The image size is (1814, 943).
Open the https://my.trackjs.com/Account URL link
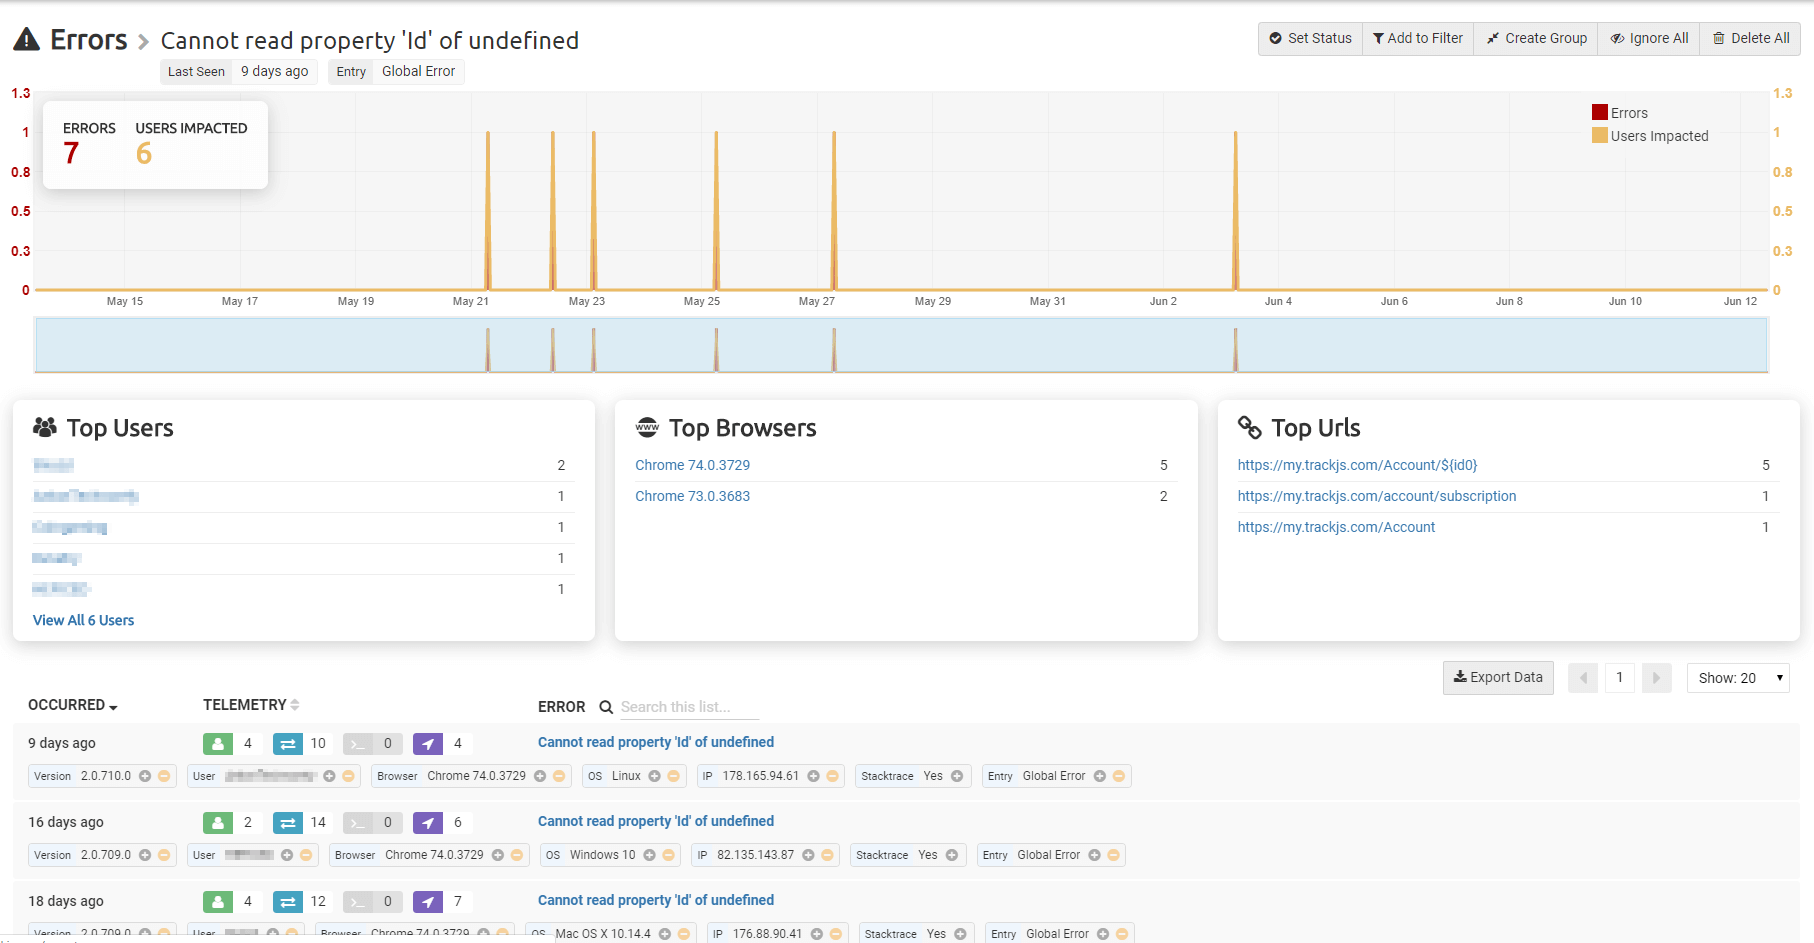click(x=1336, y=527)
